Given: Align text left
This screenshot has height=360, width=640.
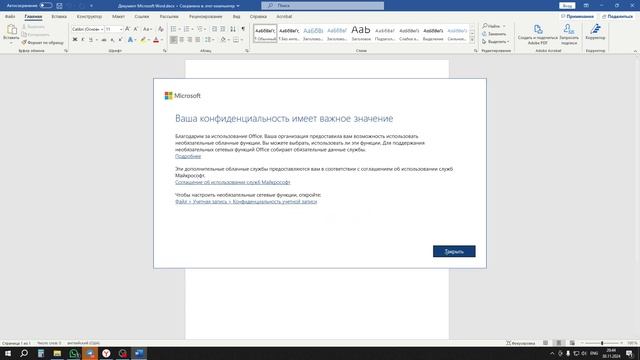Looking at the screenshot, I should [x=173, y=40].
